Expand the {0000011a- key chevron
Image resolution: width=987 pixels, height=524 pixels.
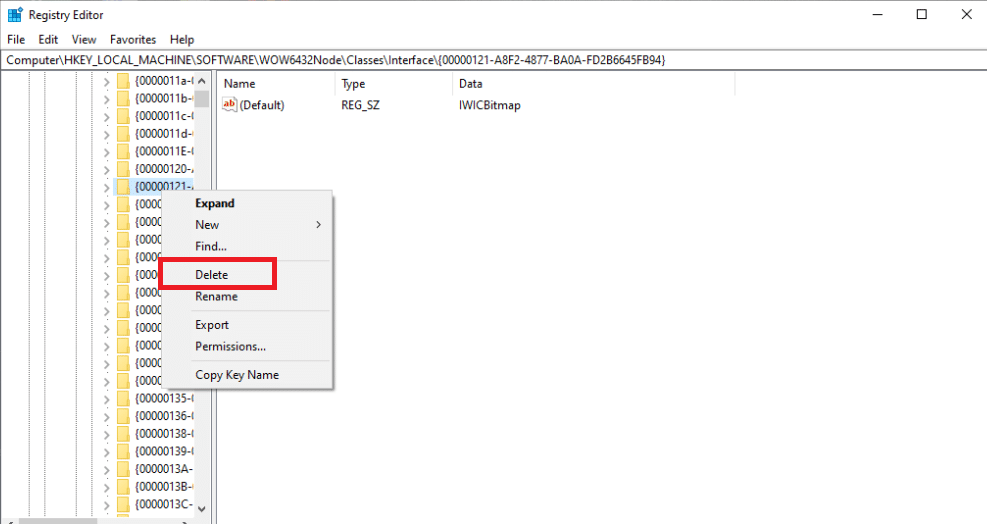click(x=106, y=81)
